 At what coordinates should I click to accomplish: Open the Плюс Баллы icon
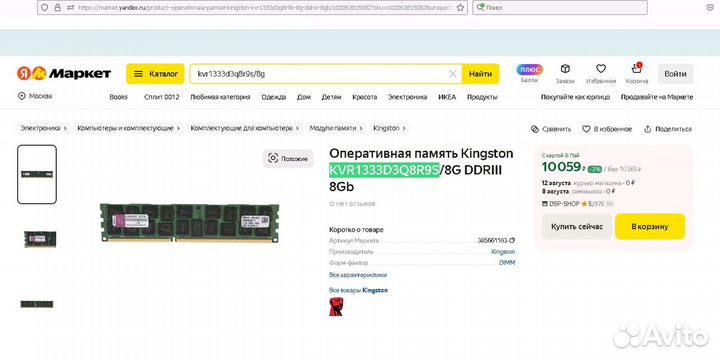(529, 73)
